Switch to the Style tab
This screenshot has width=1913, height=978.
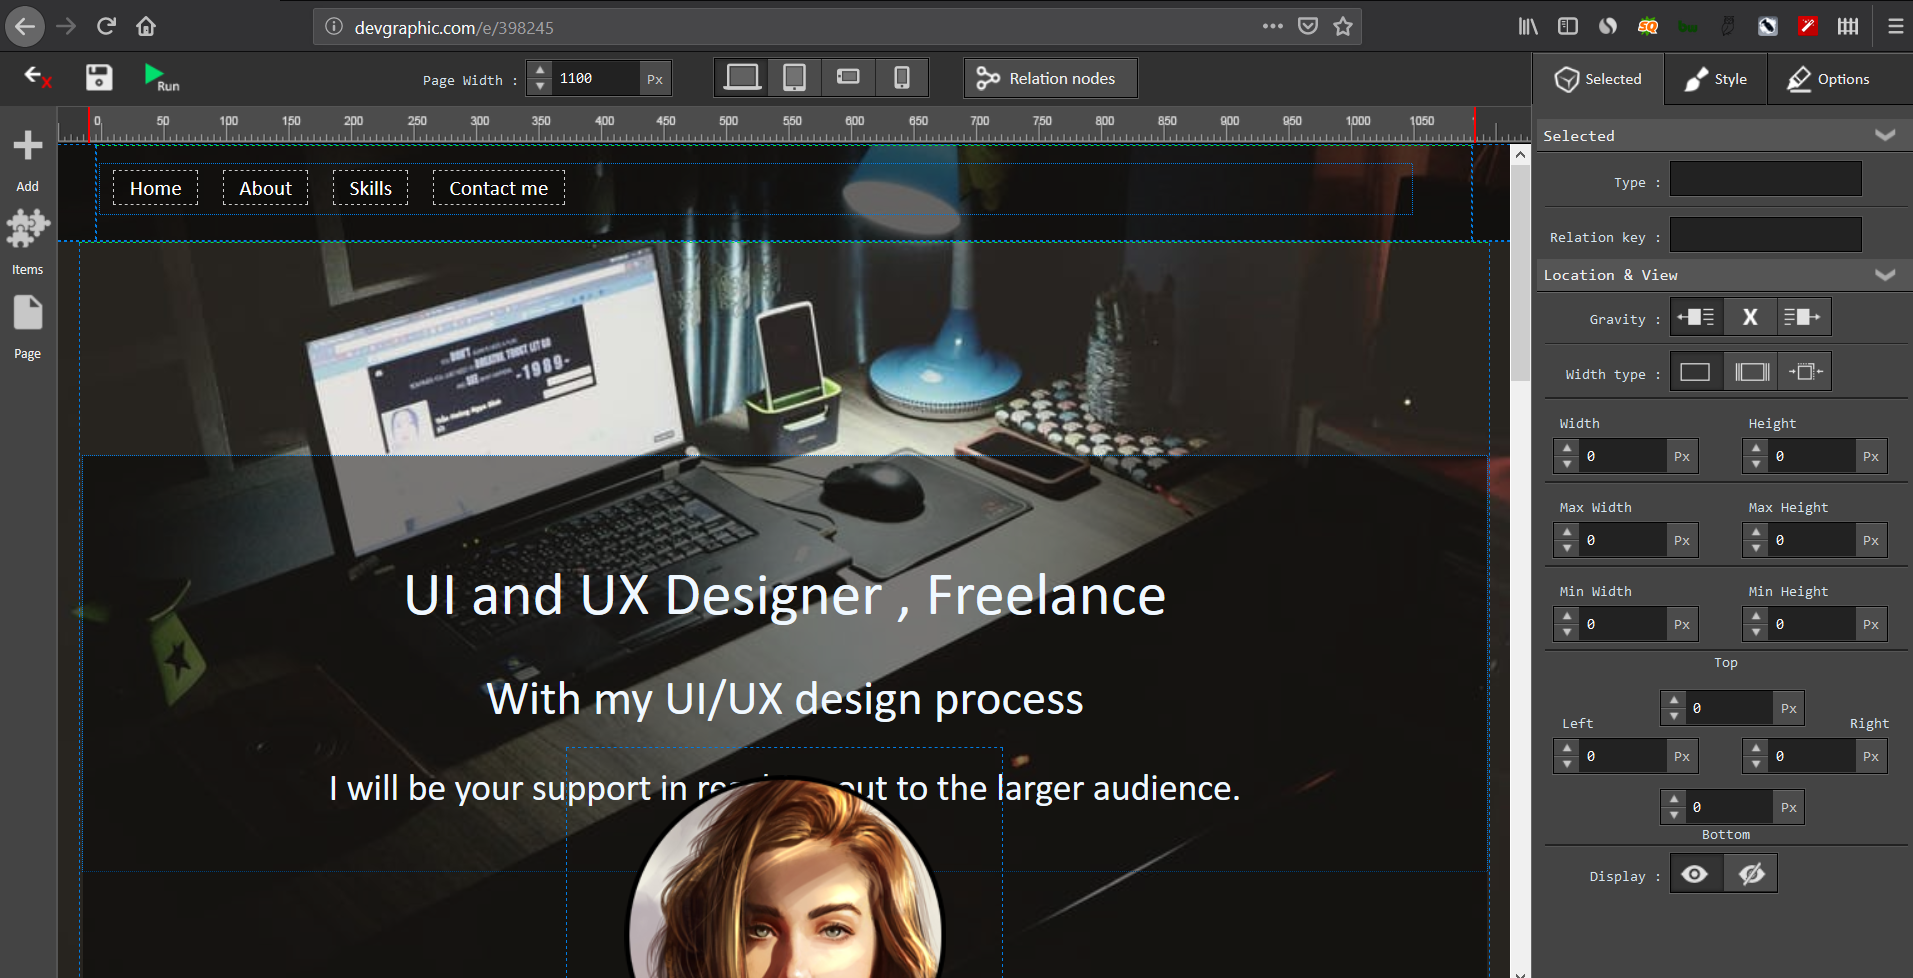[x=1714, y=79]
